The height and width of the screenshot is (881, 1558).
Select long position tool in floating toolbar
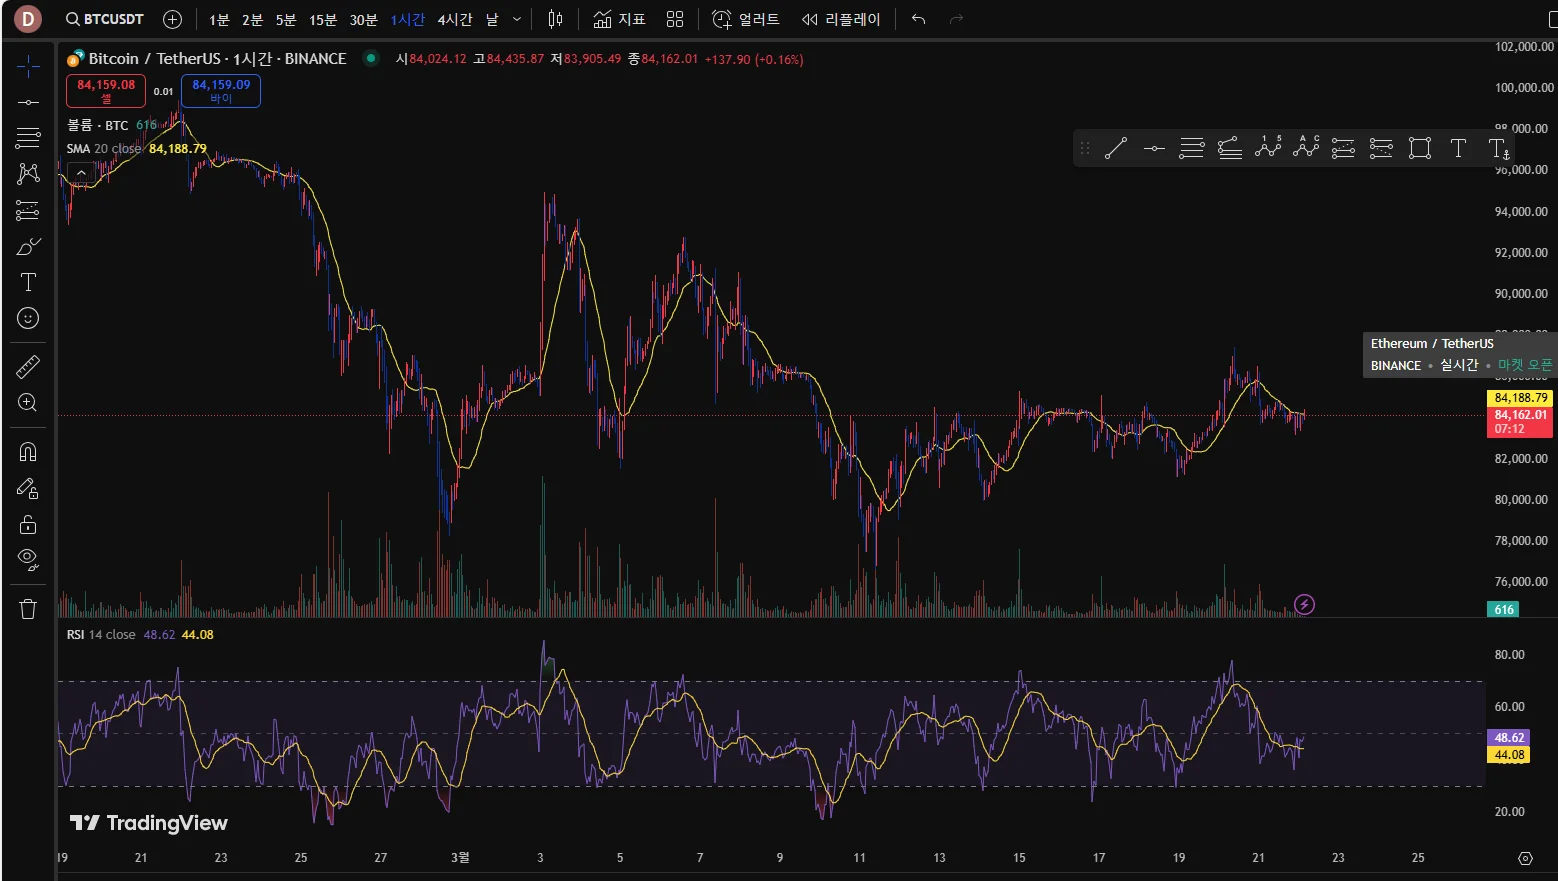coord(1344,149)
